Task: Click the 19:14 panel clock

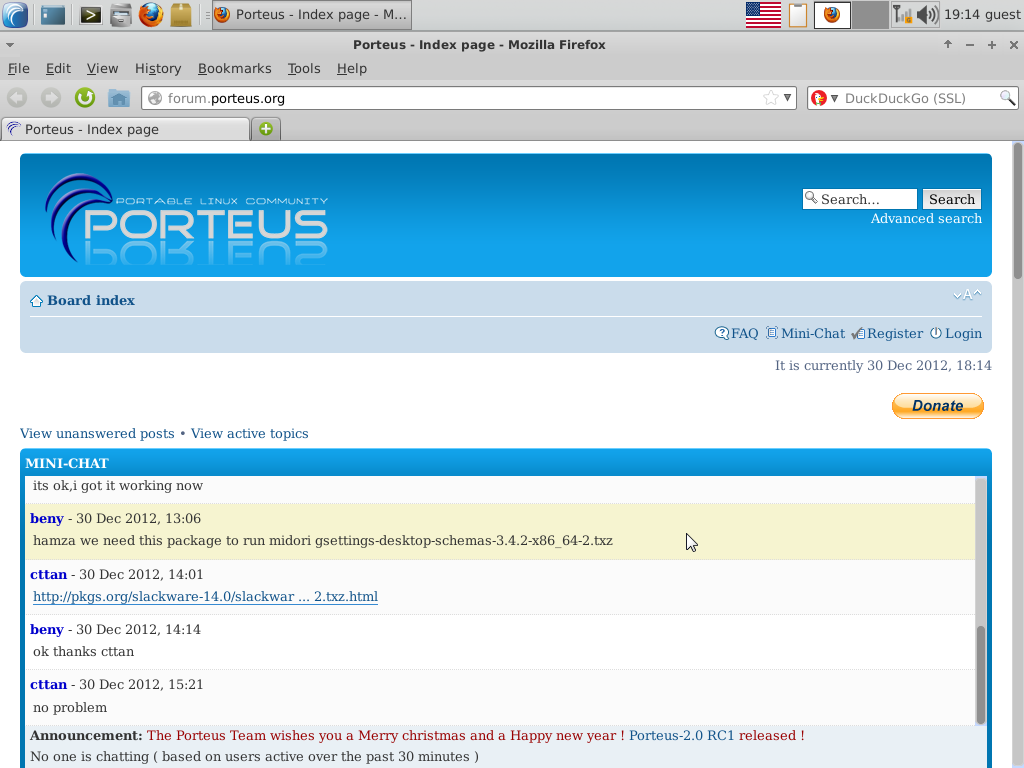Action: pyautogui.click(x=961, y=14)
